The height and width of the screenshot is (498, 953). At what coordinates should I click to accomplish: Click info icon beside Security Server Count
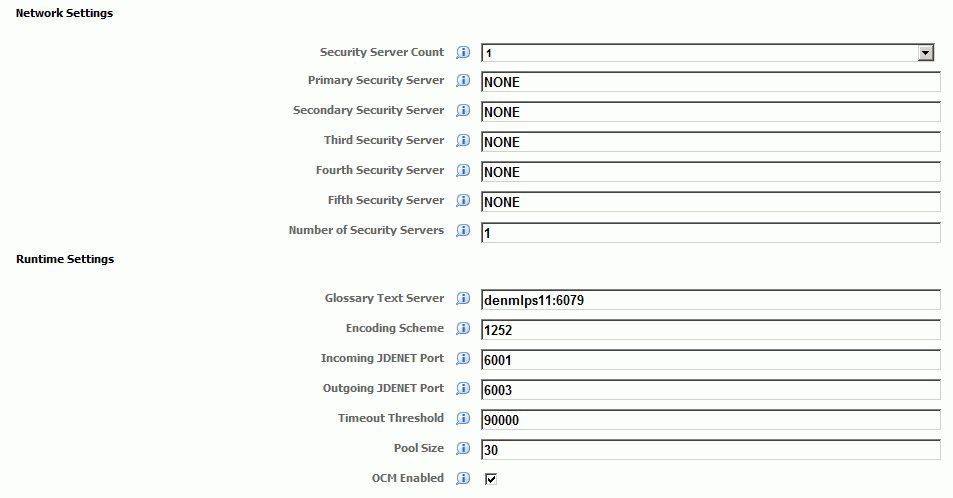463,52
